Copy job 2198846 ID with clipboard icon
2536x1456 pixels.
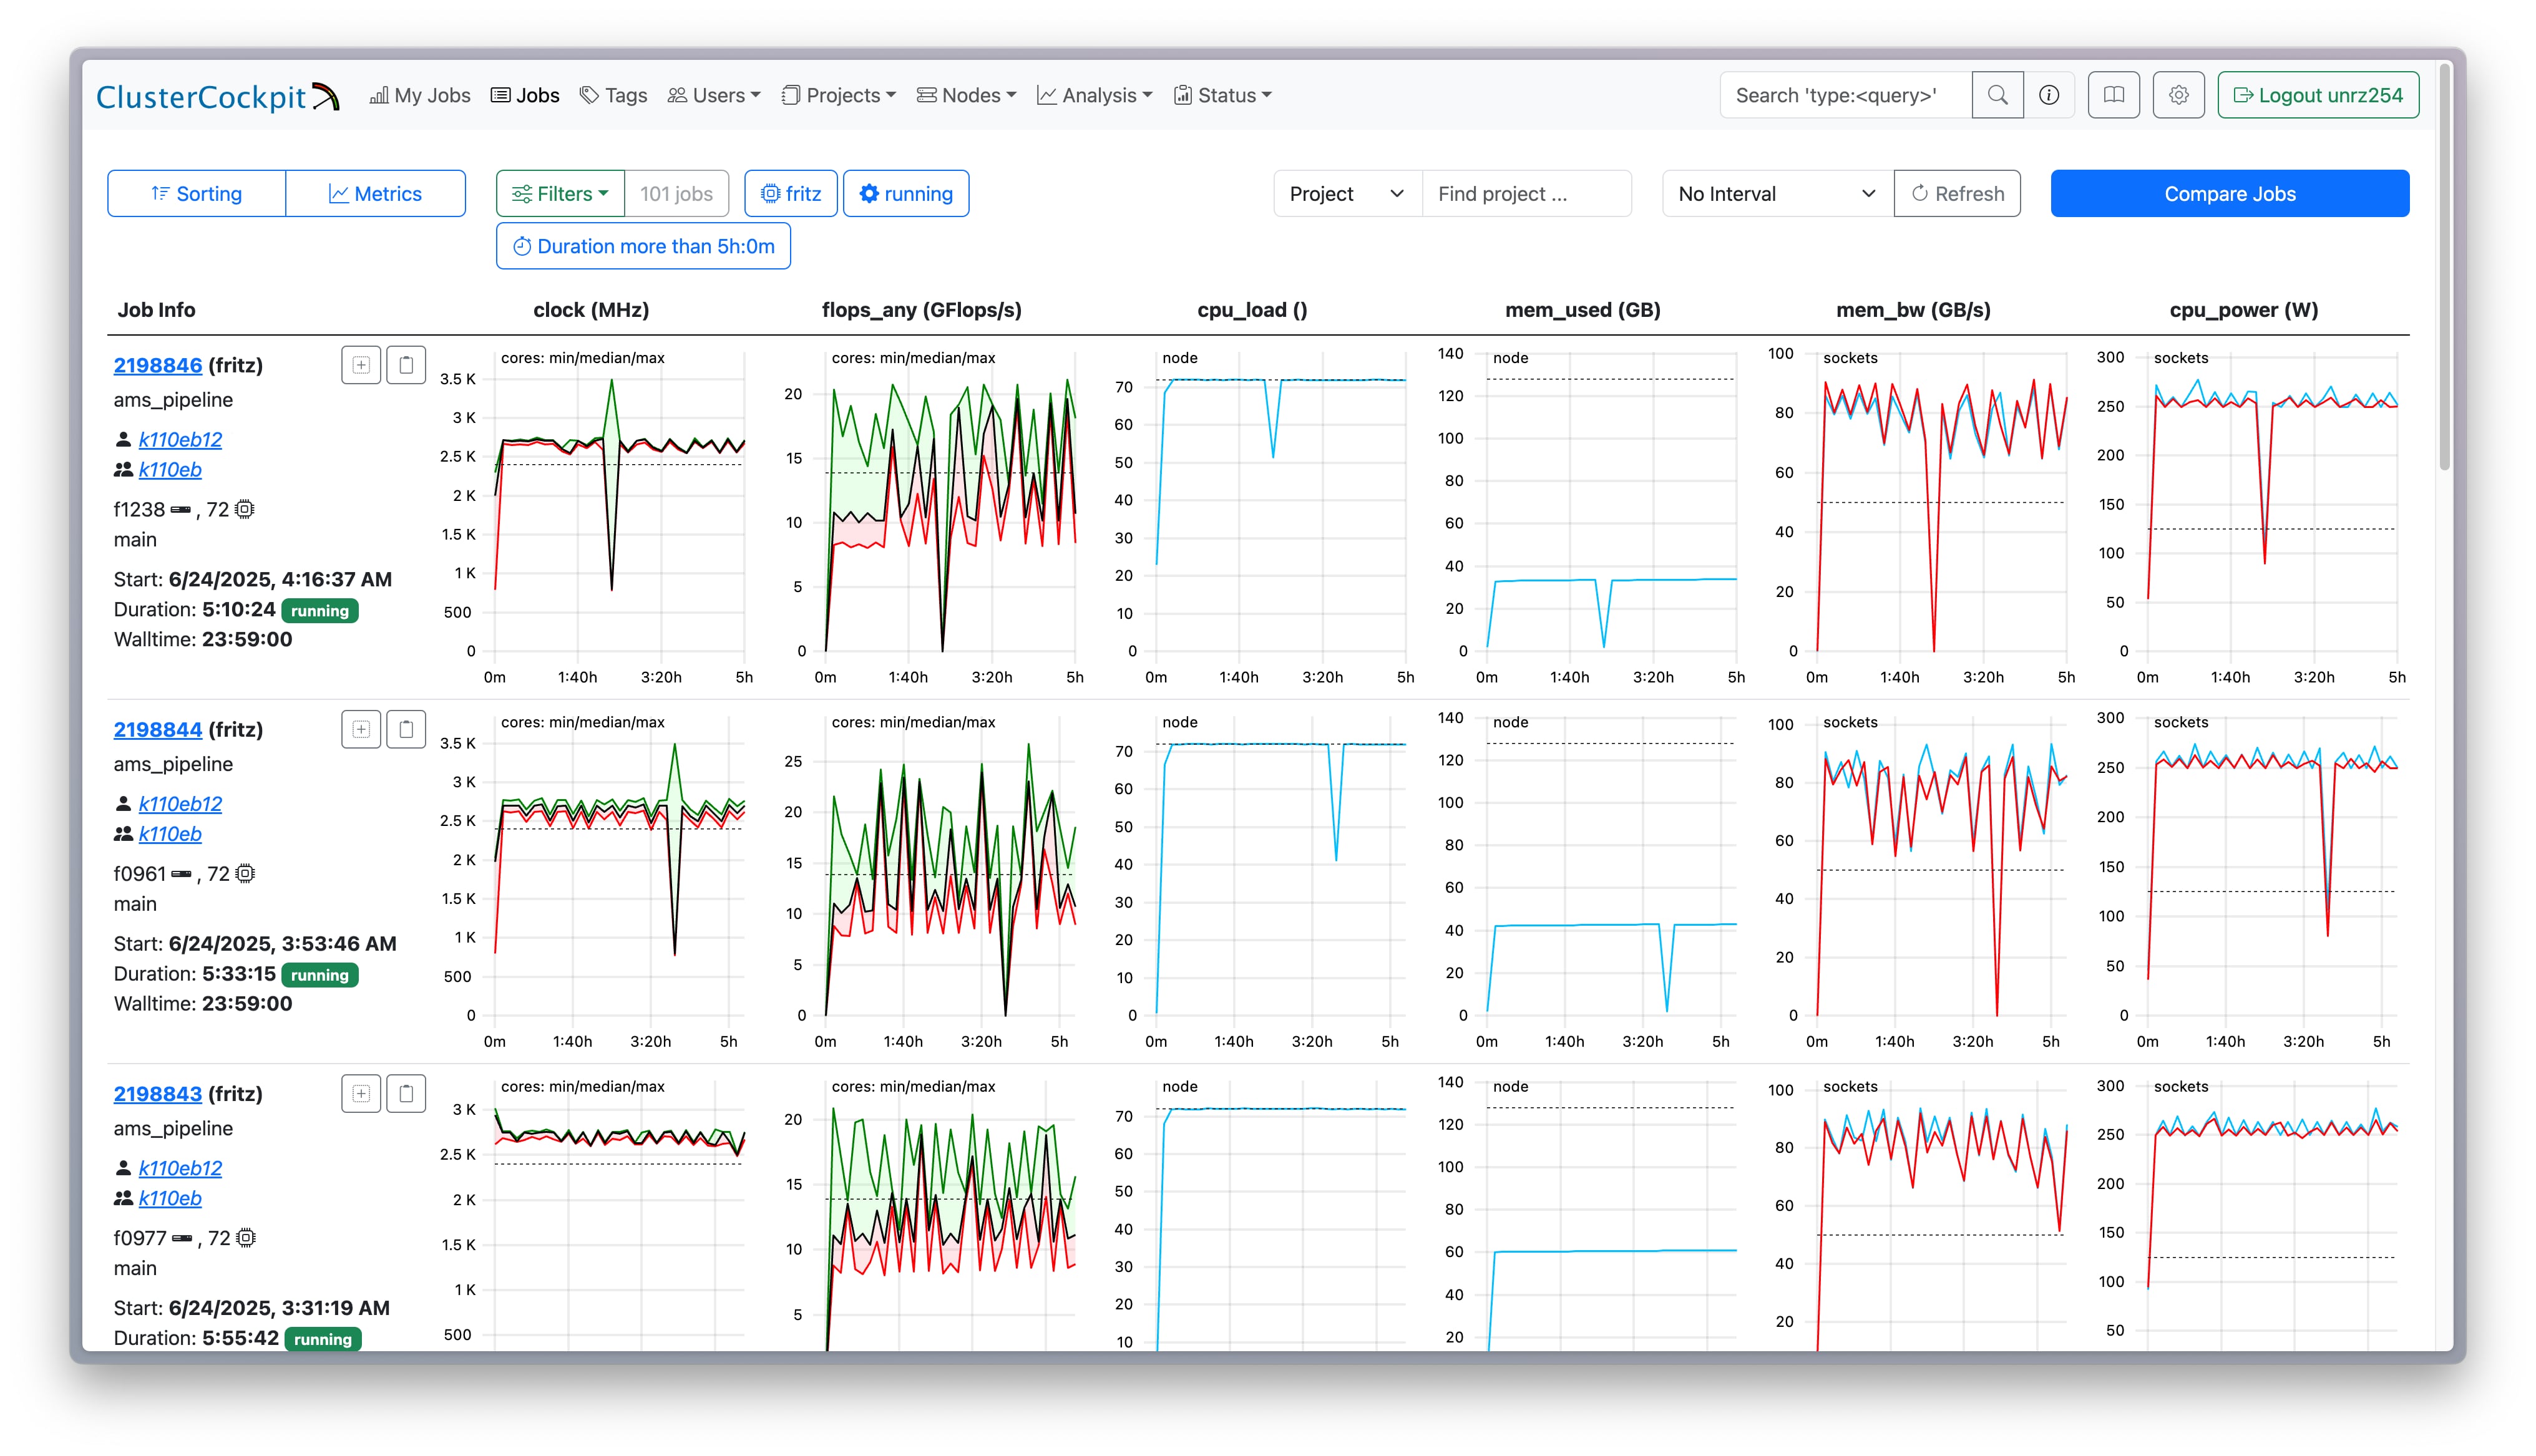406,365
